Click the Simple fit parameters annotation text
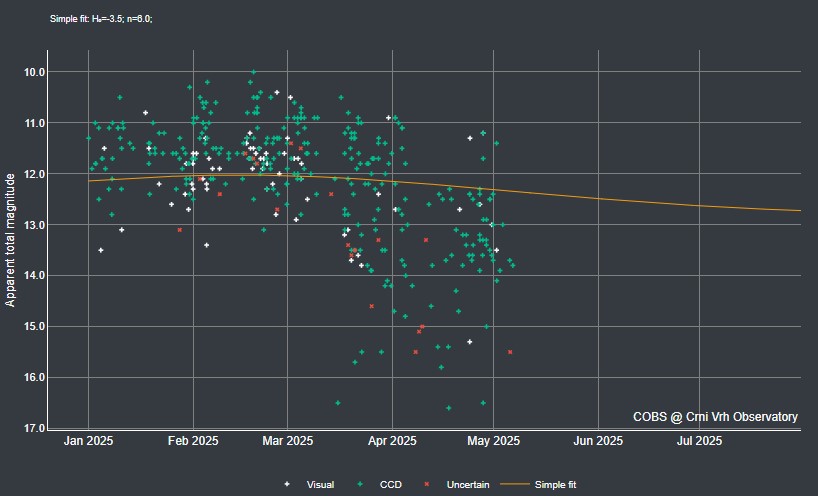The image size is (818, 496). pos(101,19)
